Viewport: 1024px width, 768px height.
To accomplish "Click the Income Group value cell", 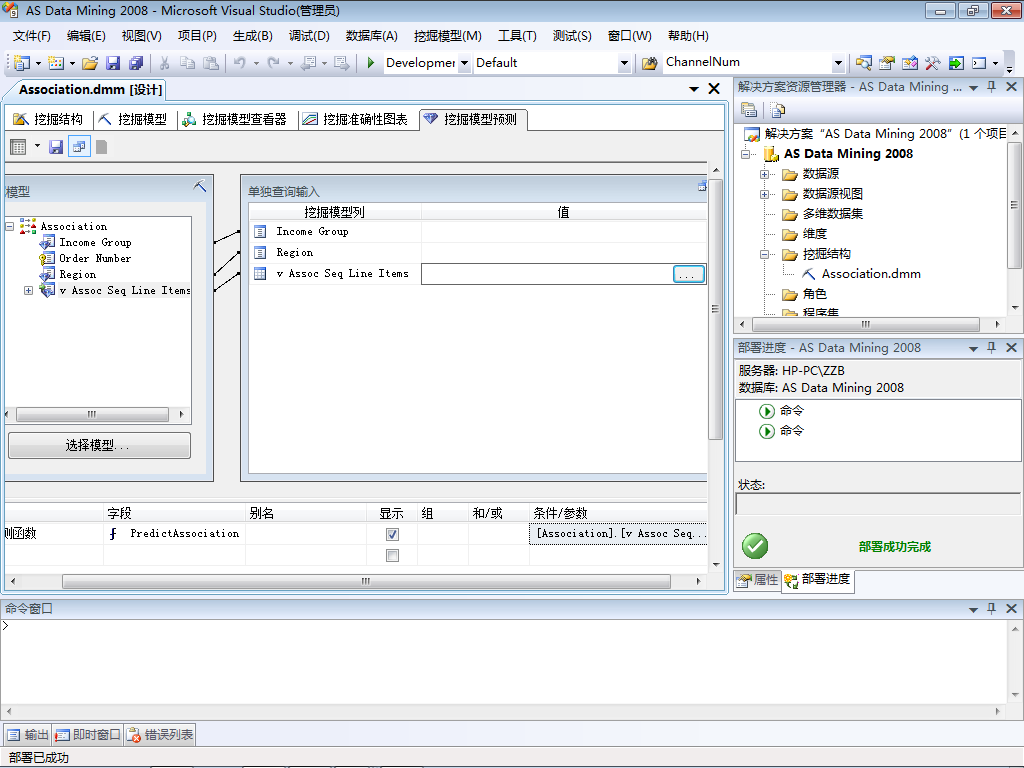I will click(x=564, y=232).
